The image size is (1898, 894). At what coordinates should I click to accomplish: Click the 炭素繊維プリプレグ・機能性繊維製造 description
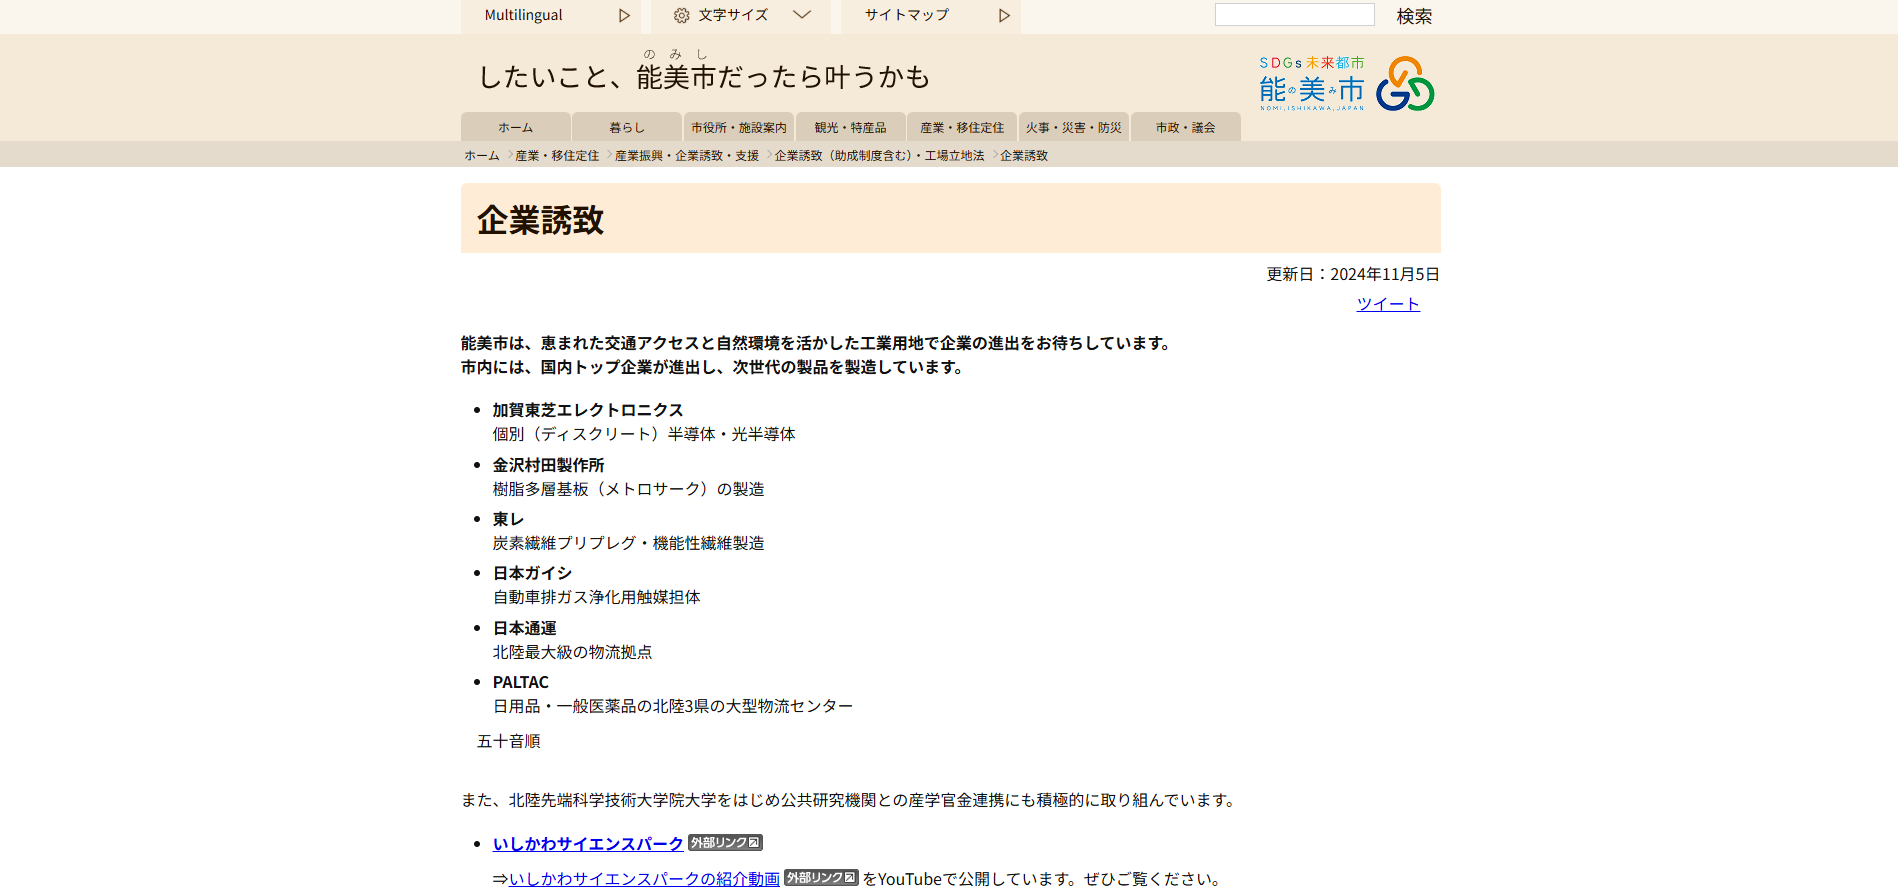[x=629, y=543]
